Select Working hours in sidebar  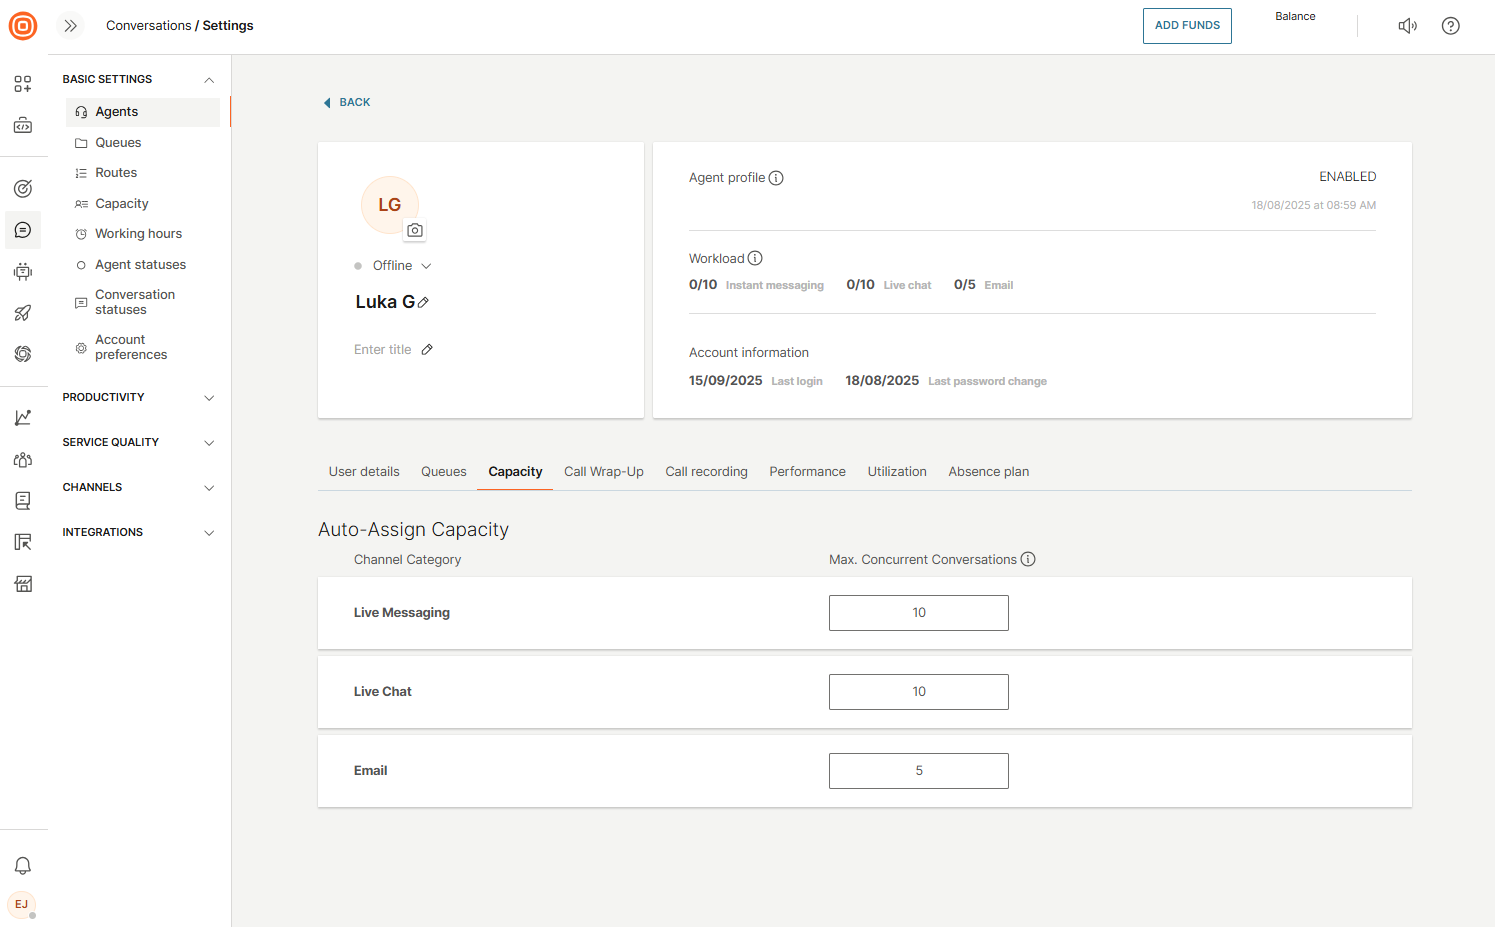[138, 234]
